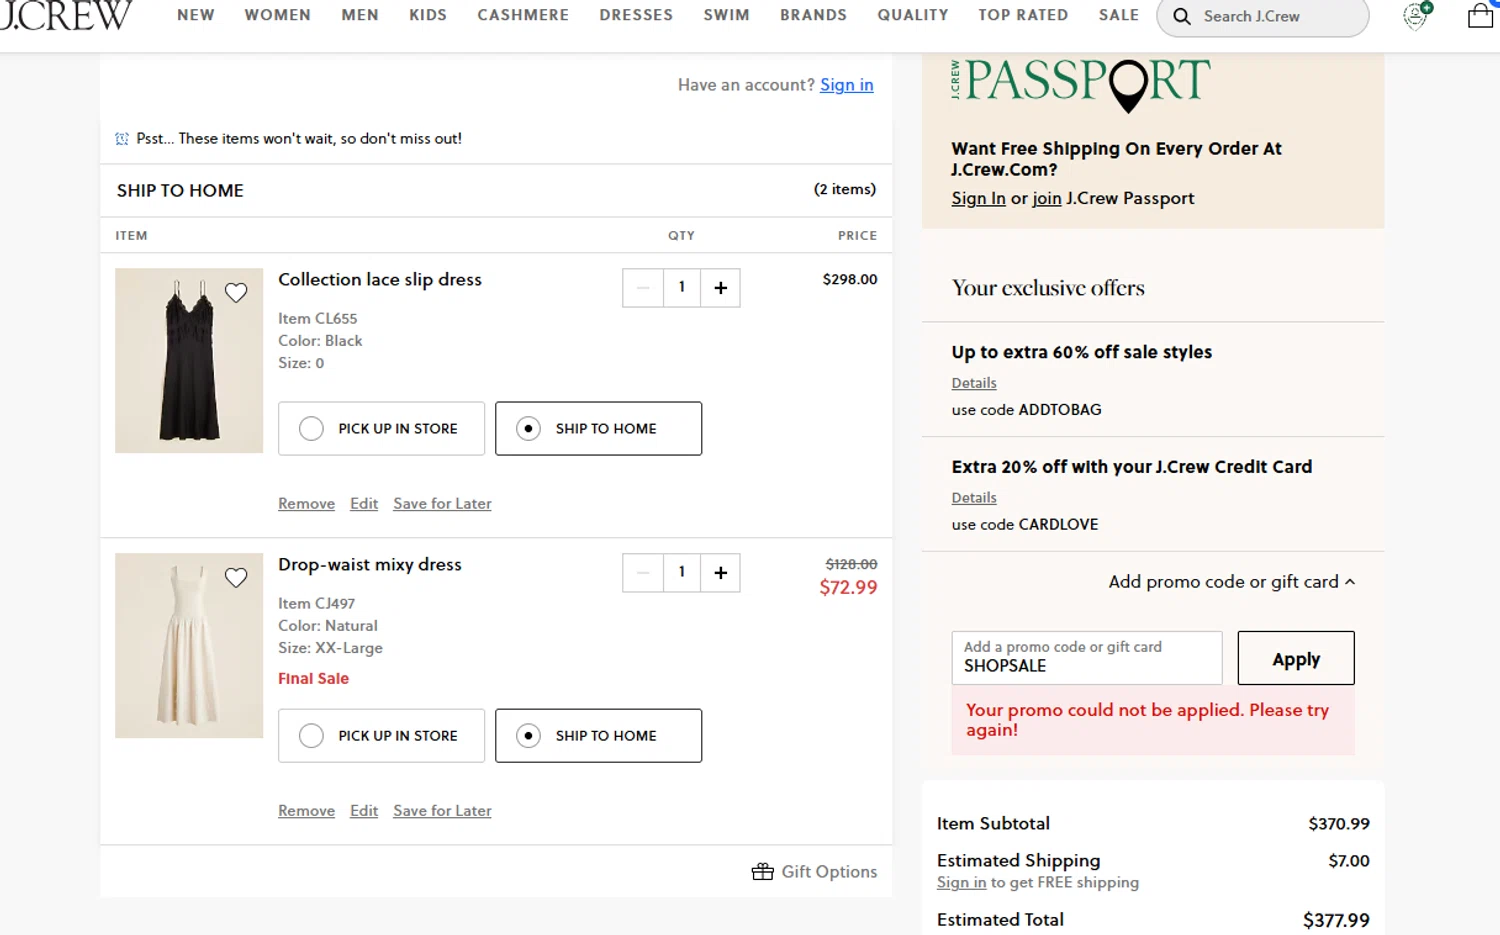Open the NEW menu
1500x935 pixels.
click(x=196, y=15)
